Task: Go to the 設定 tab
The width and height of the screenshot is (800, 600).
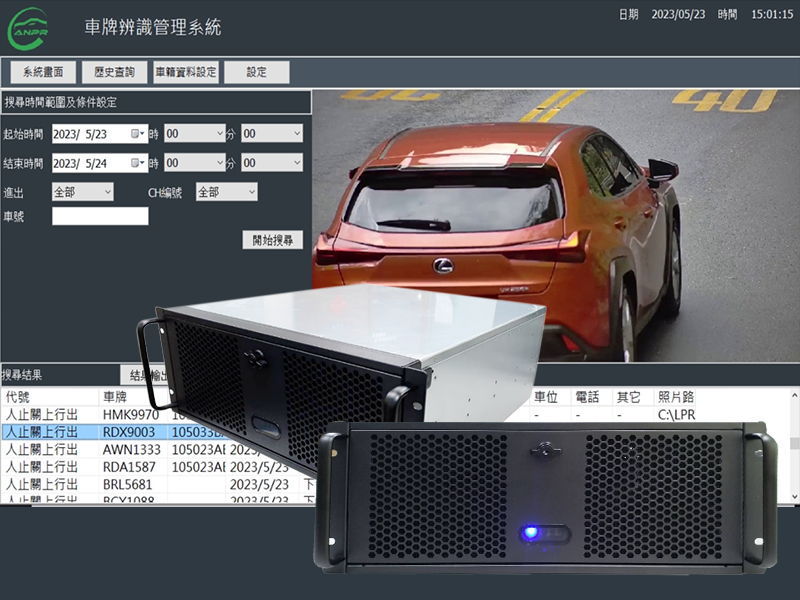Action: 256,72
